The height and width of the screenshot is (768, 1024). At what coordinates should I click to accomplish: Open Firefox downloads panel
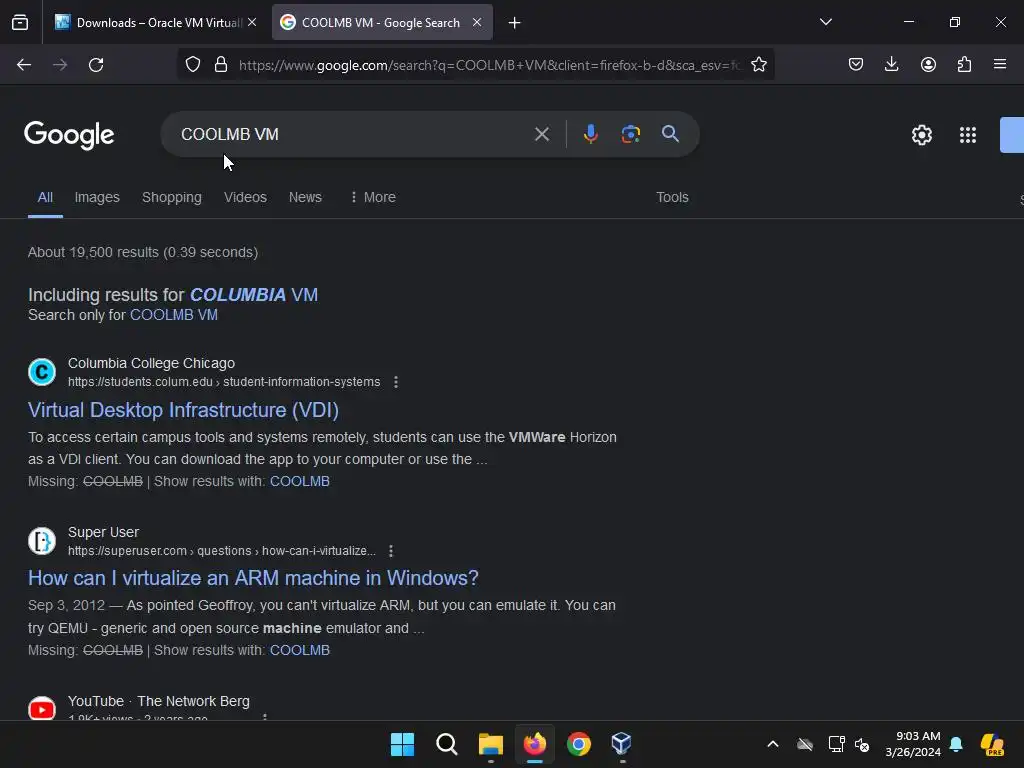pyautogui.click(x=891, y=64)
